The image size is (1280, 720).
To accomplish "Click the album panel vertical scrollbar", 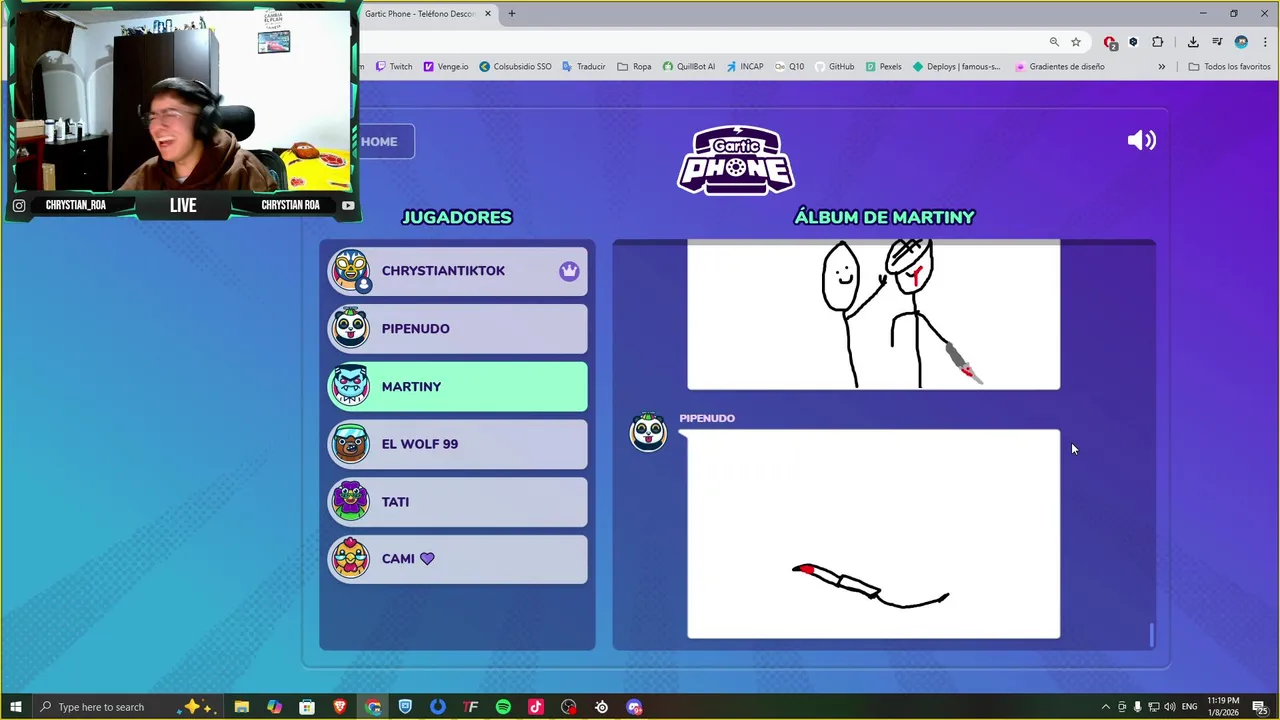I will click(1151, 634).
